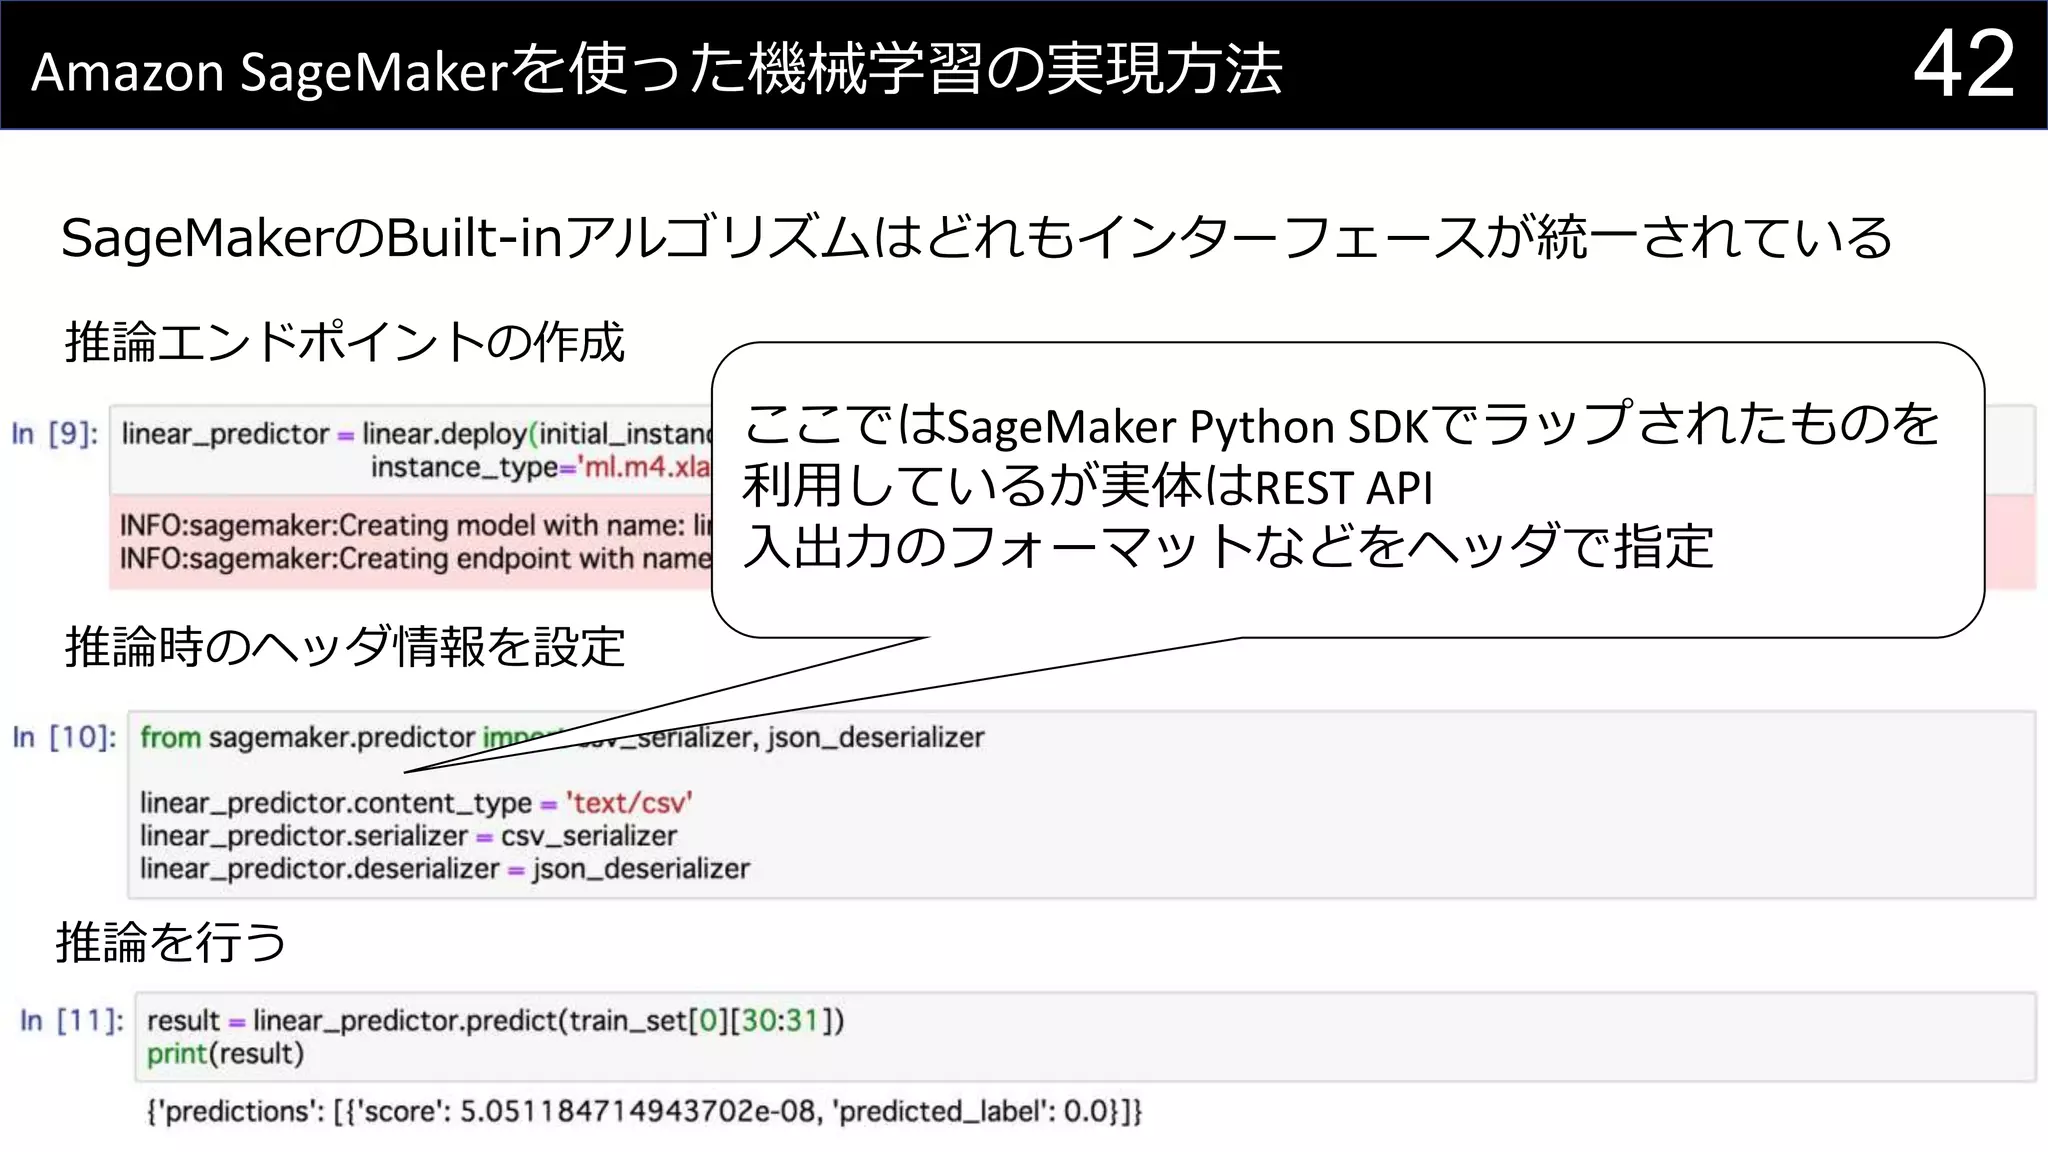
Task: Click the slide number 42
Action: tap(1964, 65)
